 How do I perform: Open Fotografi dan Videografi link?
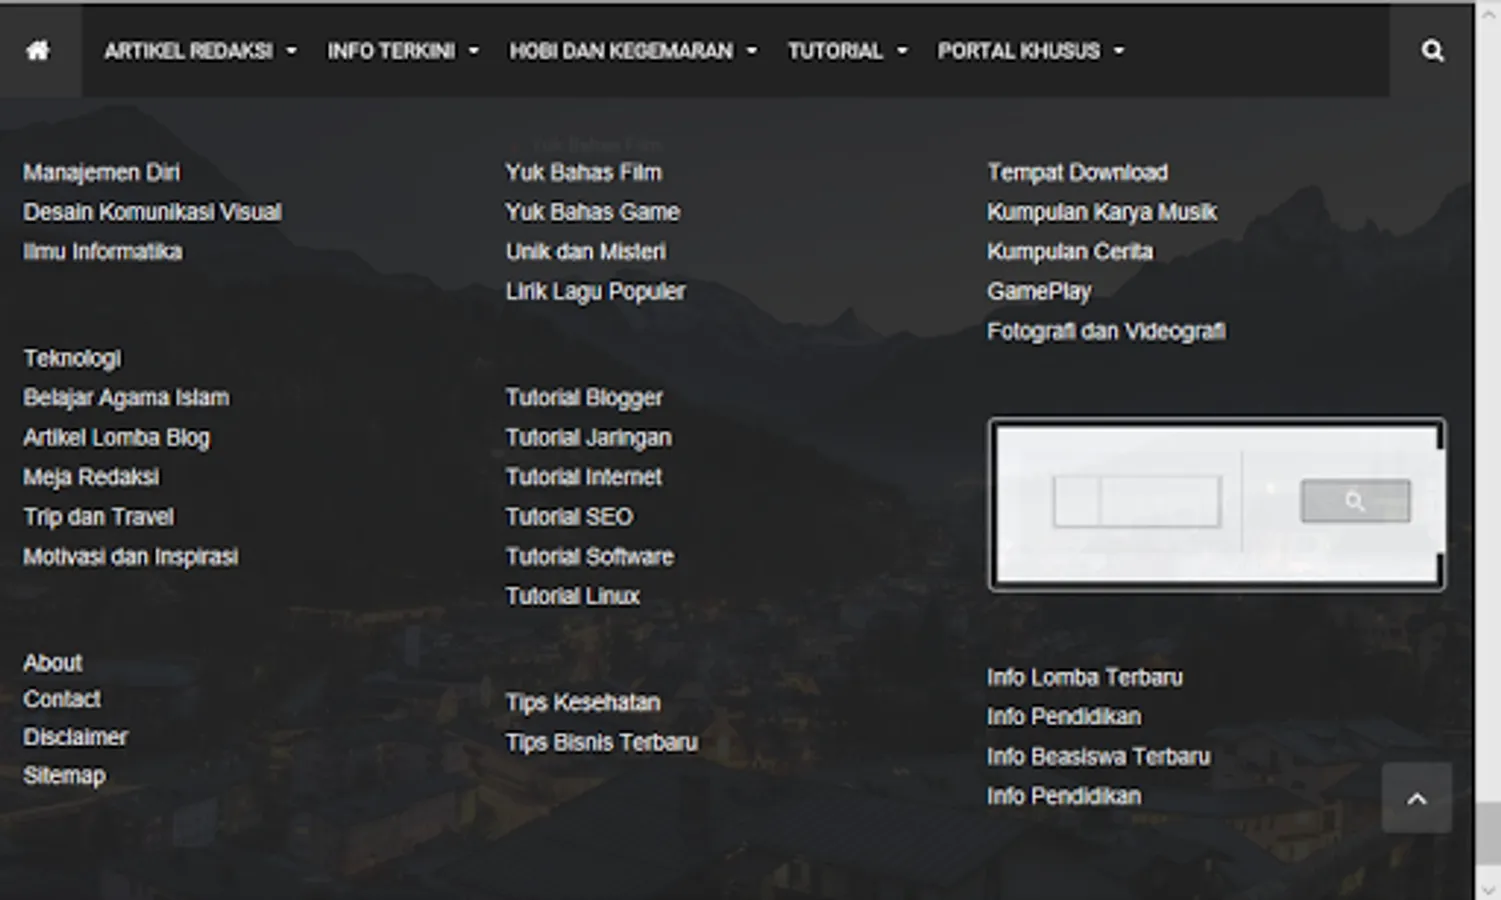click(x=1106, y=331)
